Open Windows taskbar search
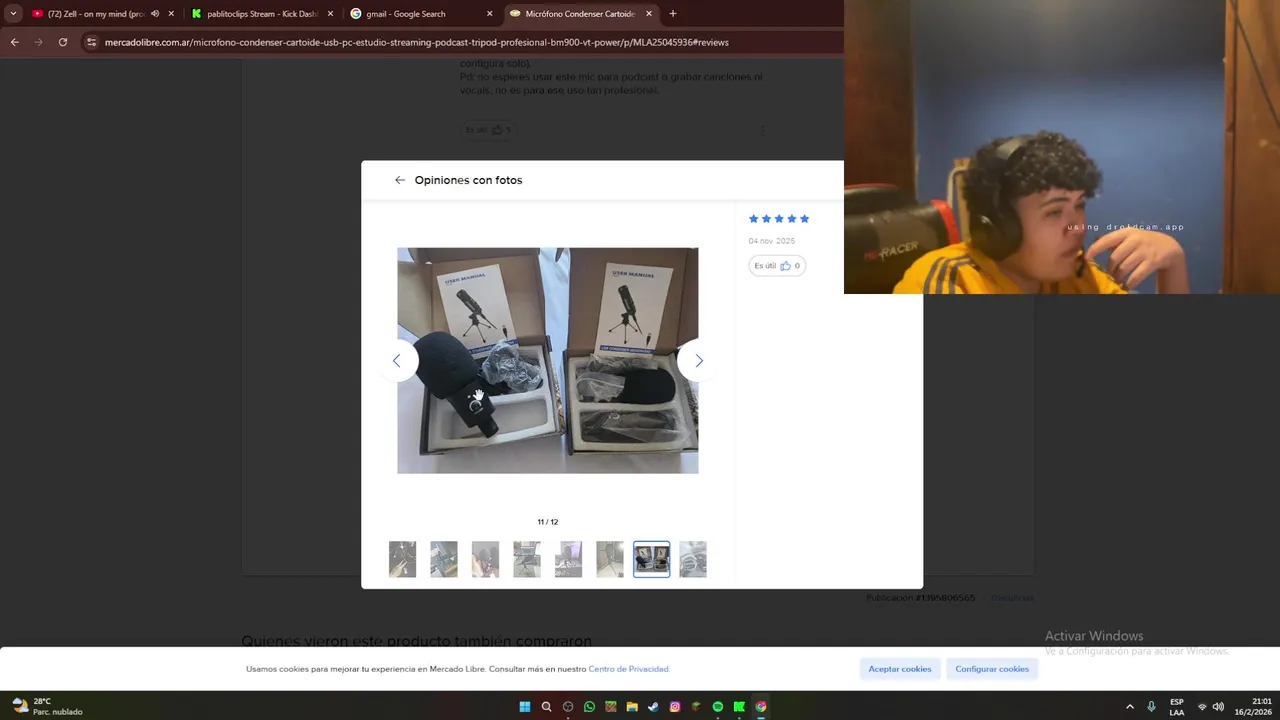 click(546, 706)
